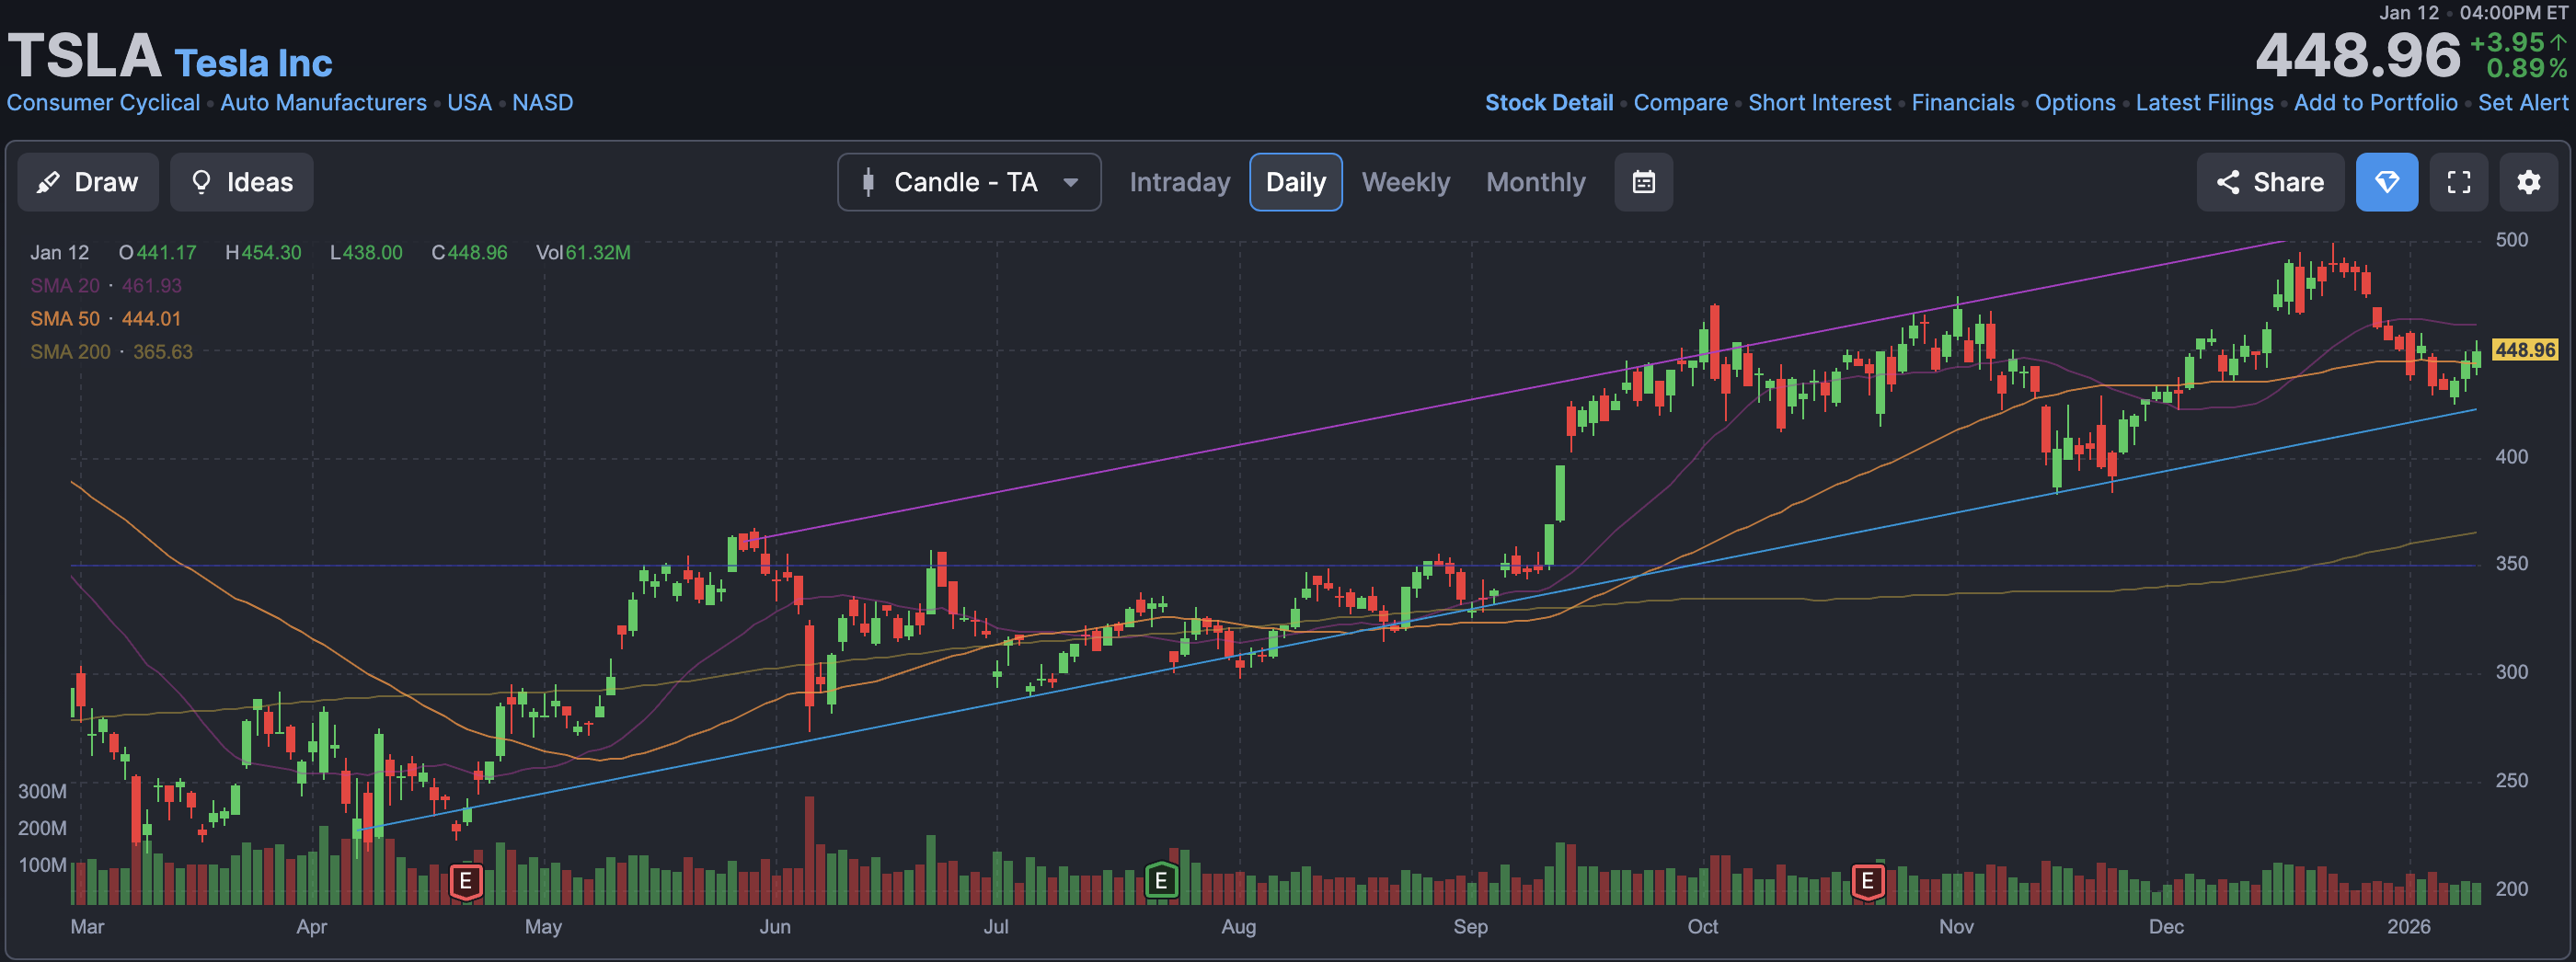Viewport: 2576px width, 962px height.
Task: Click the USA country link
Action: coord(469,102)
